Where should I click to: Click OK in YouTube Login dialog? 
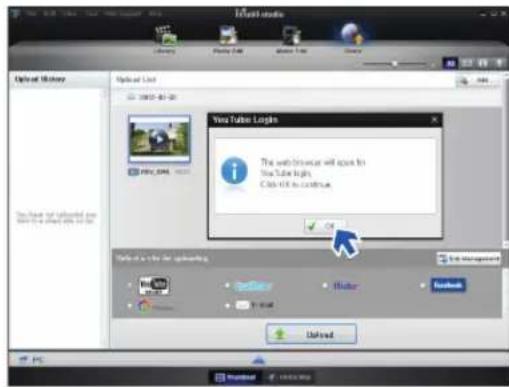tap(324, 226)
